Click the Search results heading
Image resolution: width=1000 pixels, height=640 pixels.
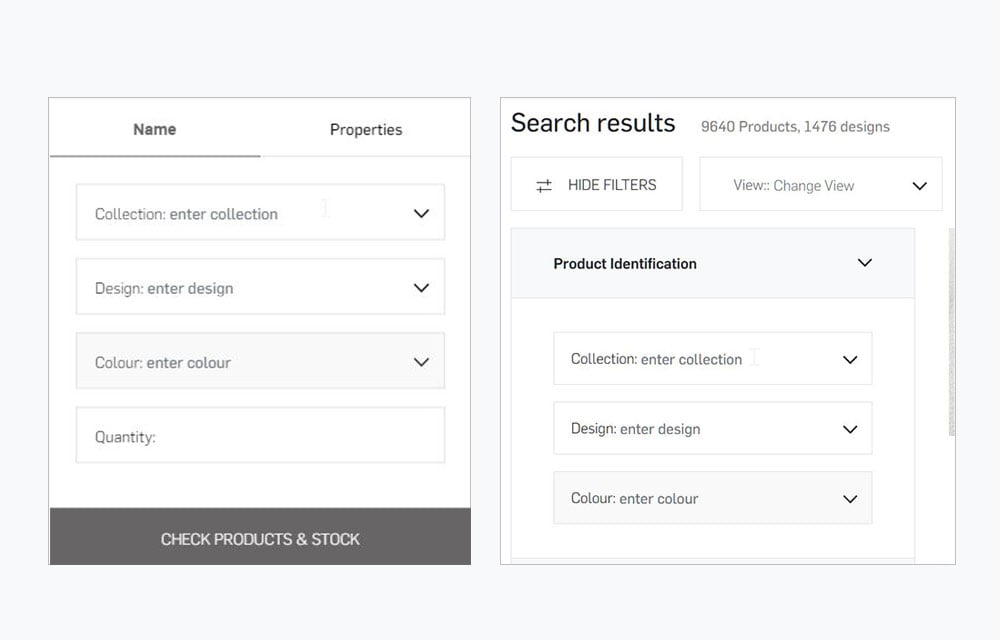pyautogui.click(x=592, y=123)
